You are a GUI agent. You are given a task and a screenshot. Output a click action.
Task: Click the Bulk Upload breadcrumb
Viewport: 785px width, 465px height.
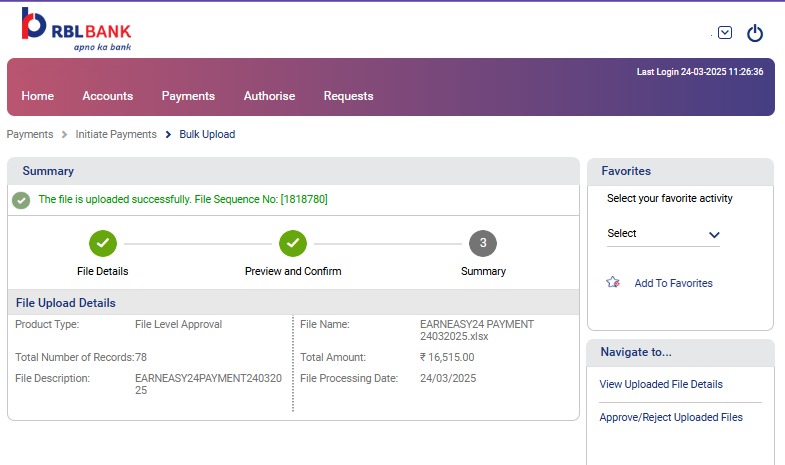[207, 134]
